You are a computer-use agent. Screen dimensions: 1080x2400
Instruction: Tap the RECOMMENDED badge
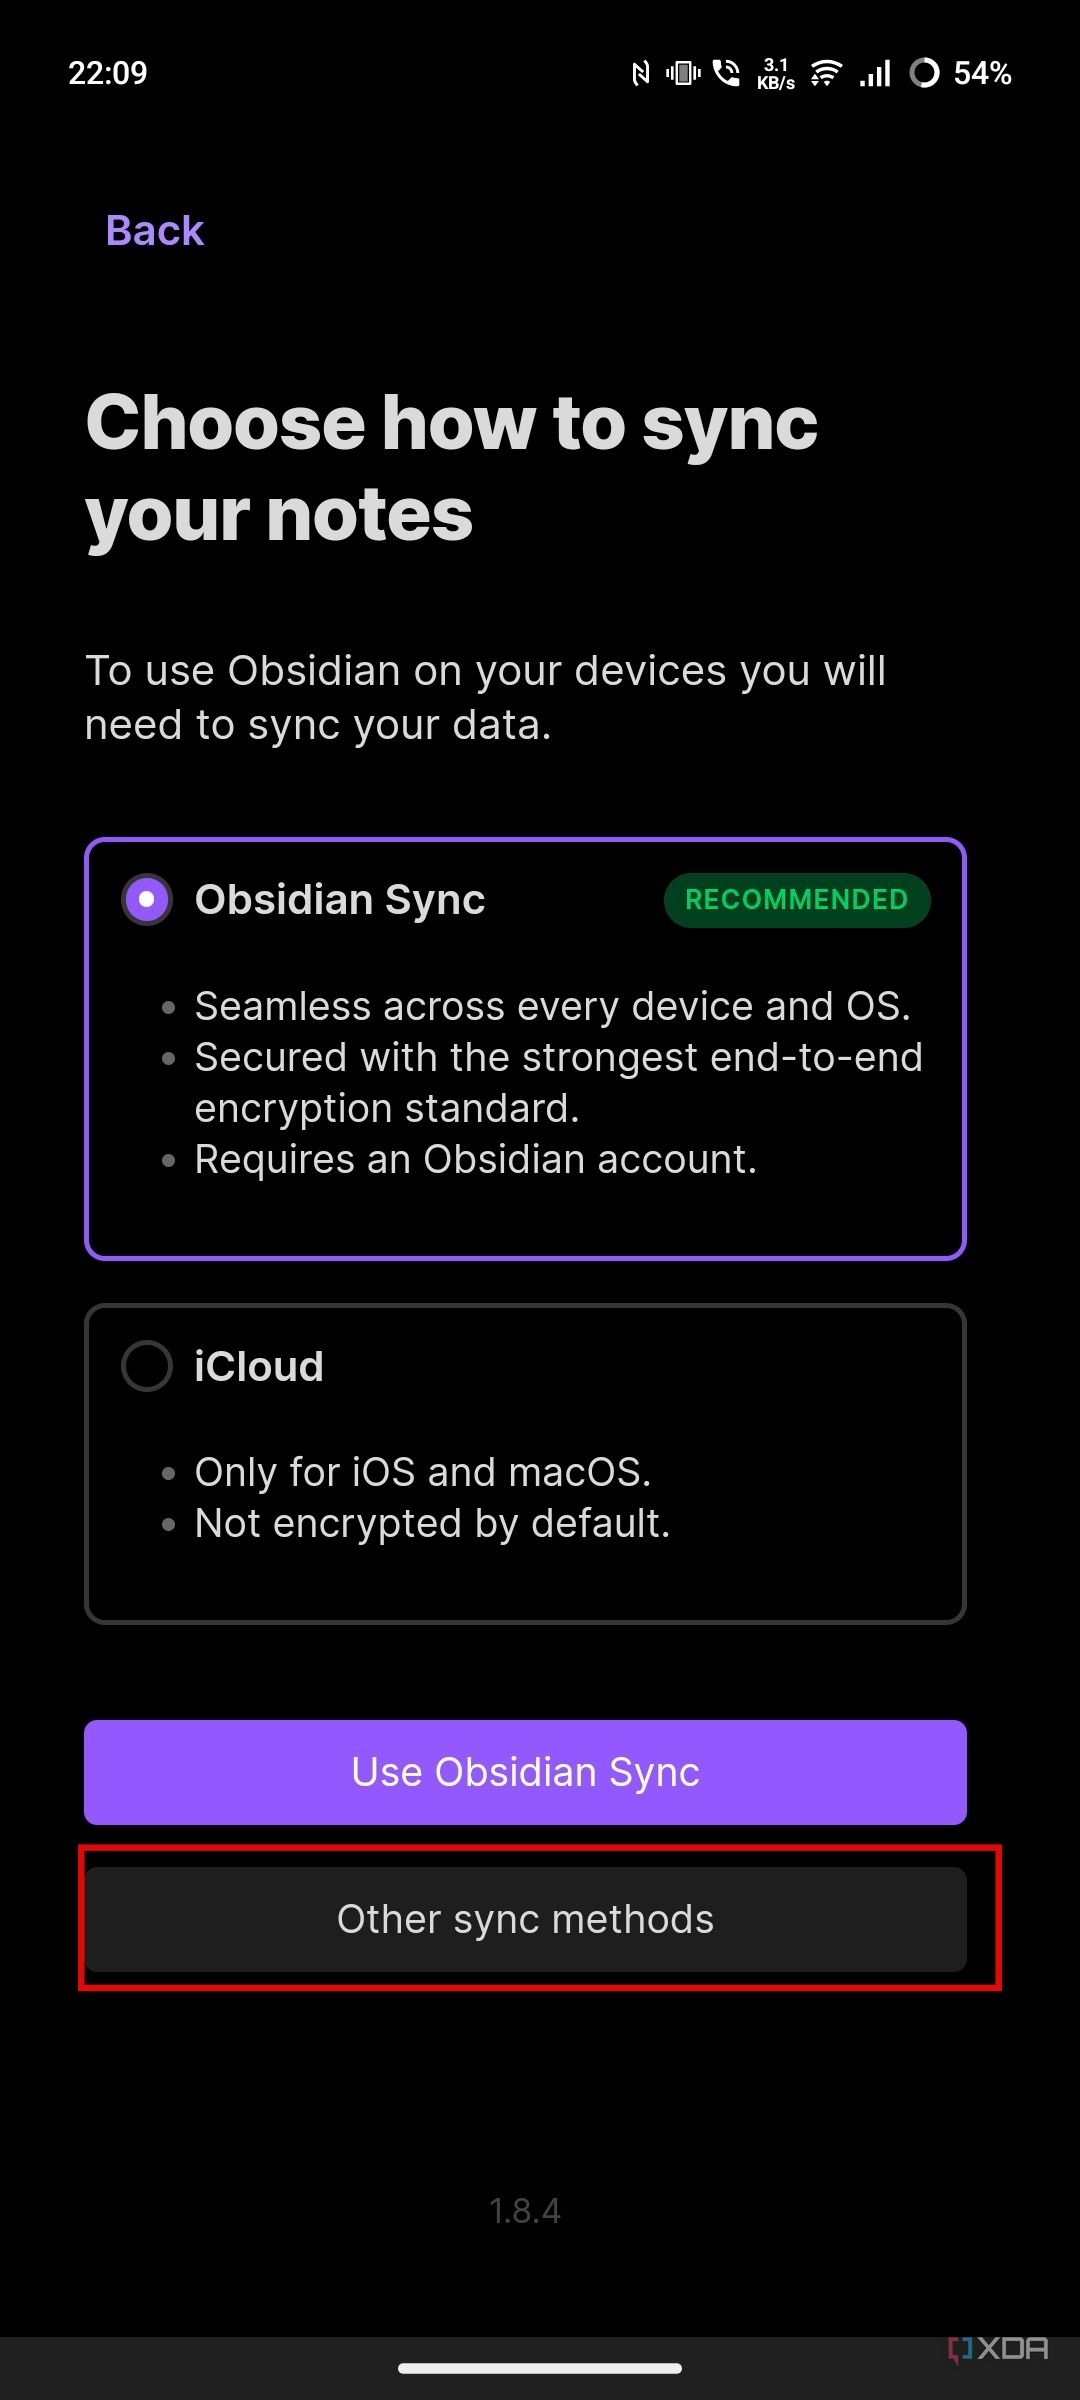796,900
